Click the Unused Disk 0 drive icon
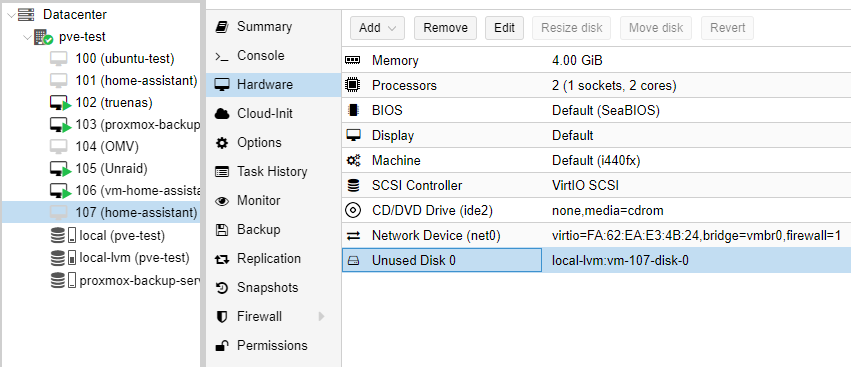 (x=353, y=261)
